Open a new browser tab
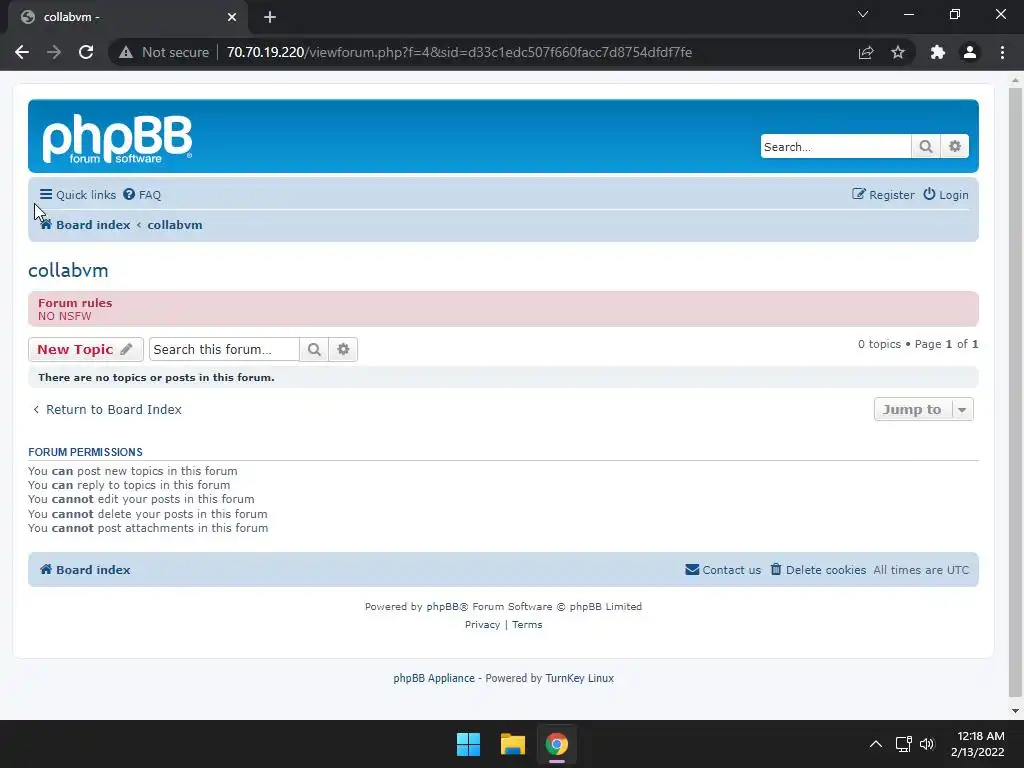 tap(270, 17)
